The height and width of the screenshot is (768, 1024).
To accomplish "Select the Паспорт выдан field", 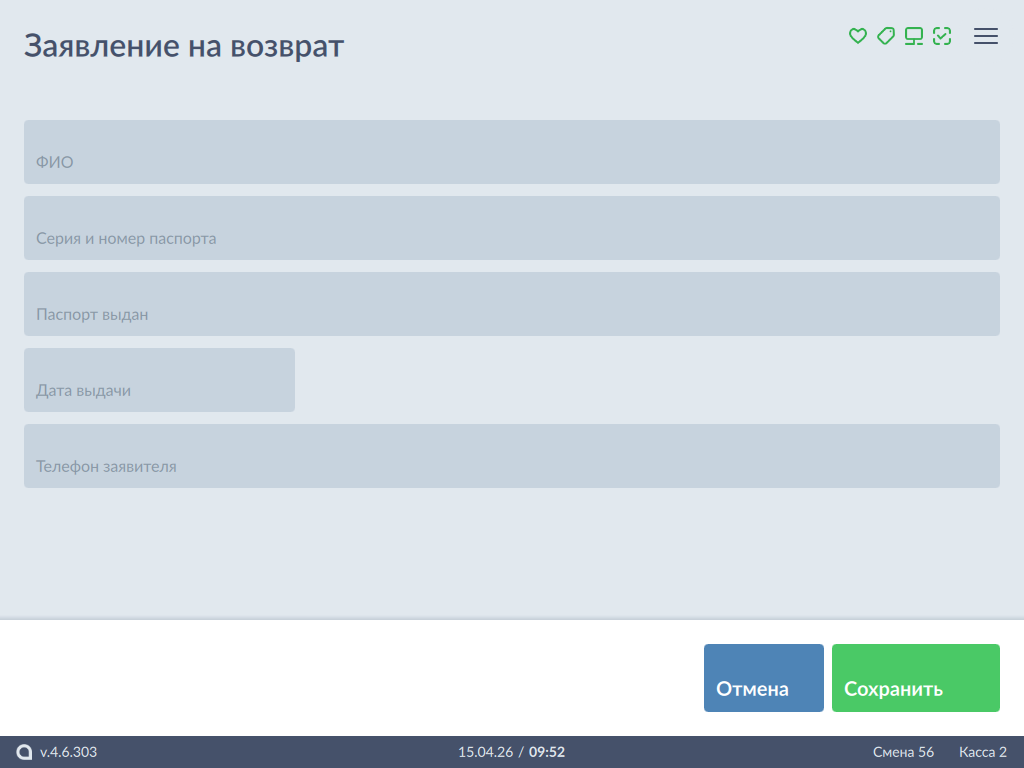I will [511, 304].
